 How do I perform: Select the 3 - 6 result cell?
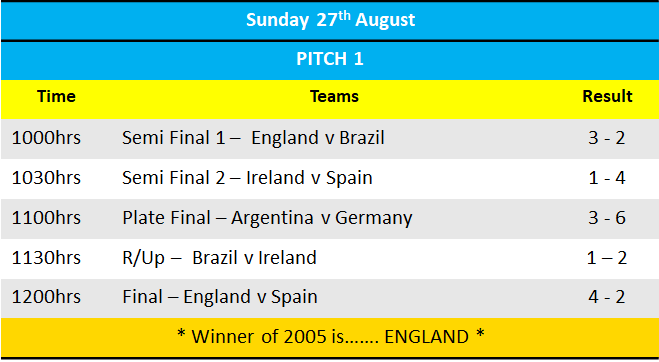click(x=606, y=218)
